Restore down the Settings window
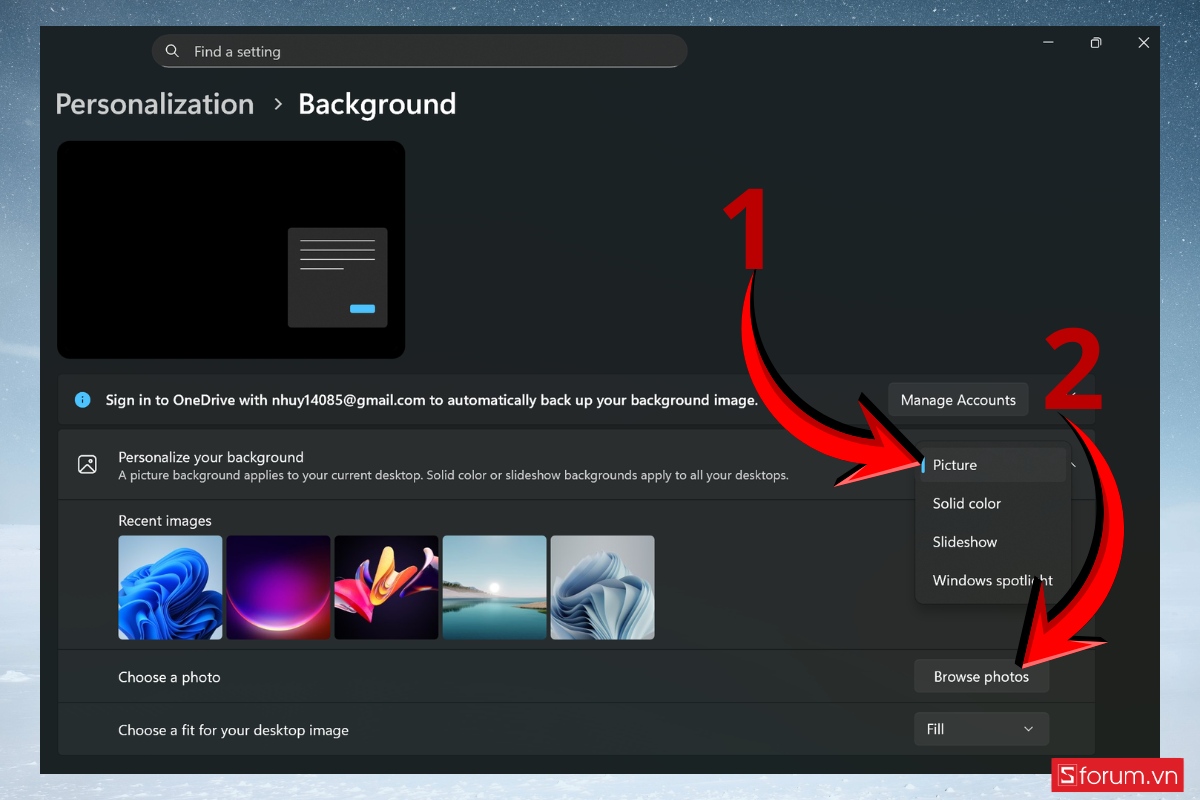 click(x=1096, y=43)
